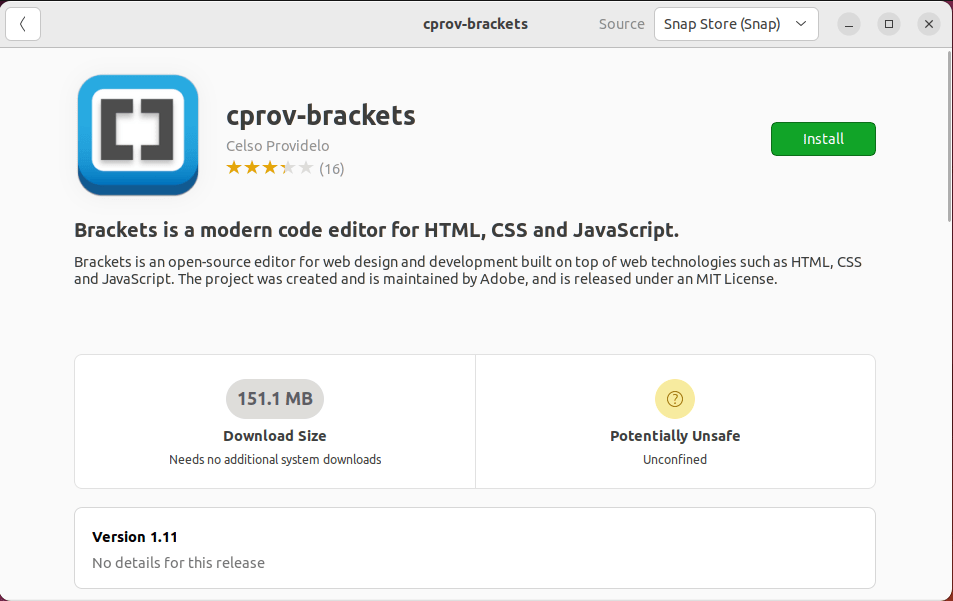Viewport: 953px width, 601px height.
Task: Click the maximize window icon
Action: (x=888, y=23)
